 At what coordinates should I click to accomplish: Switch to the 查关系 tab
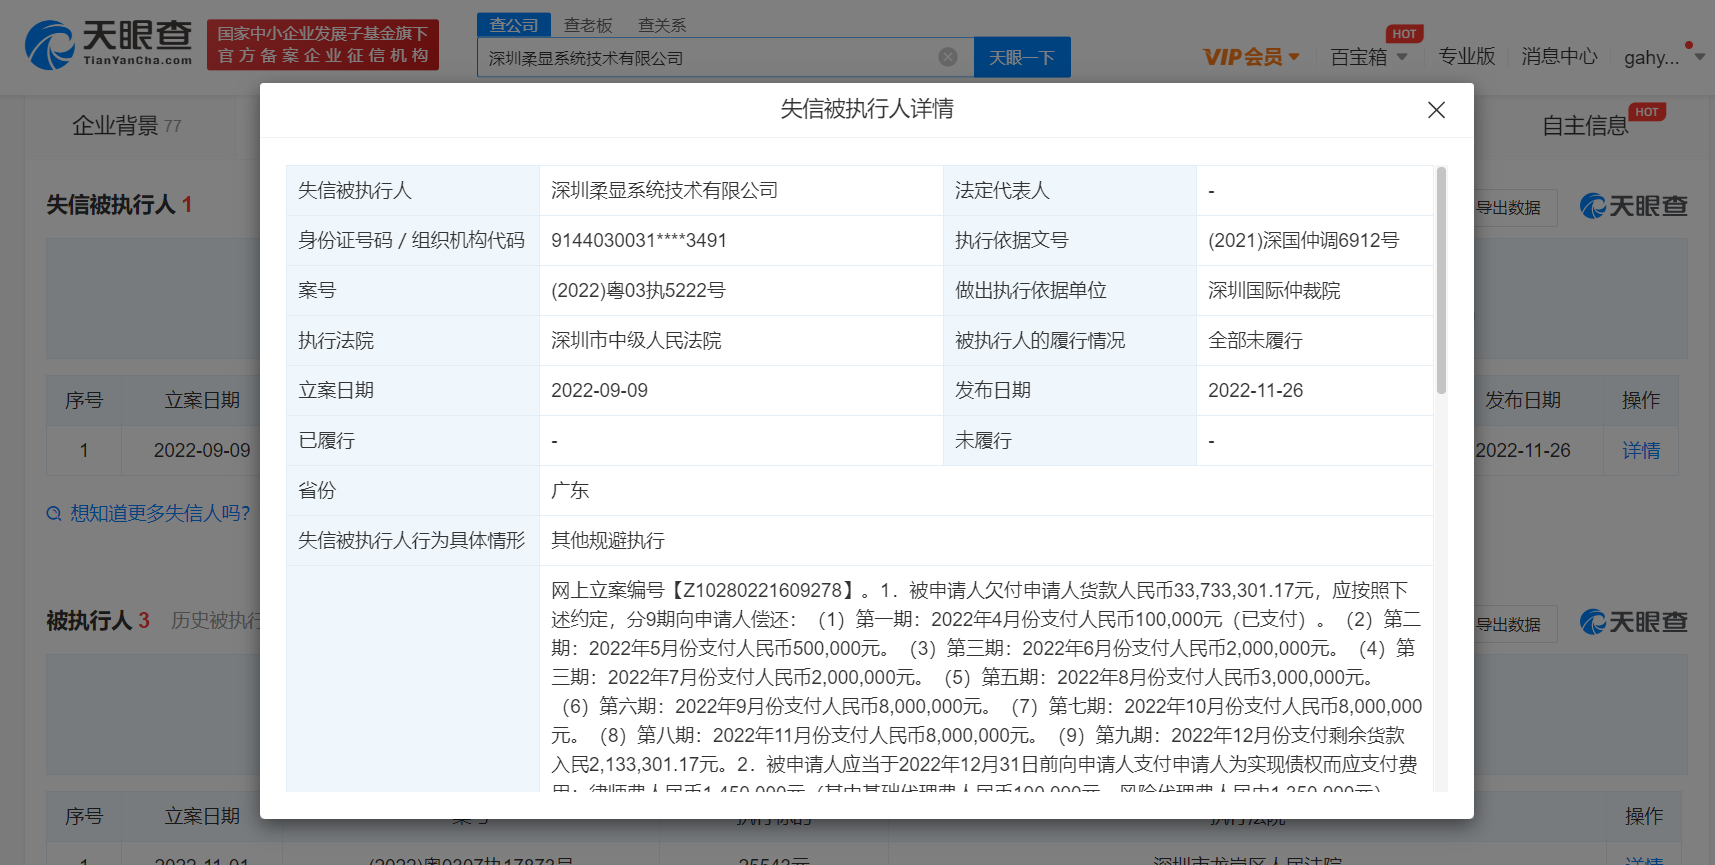pos(662,25)
